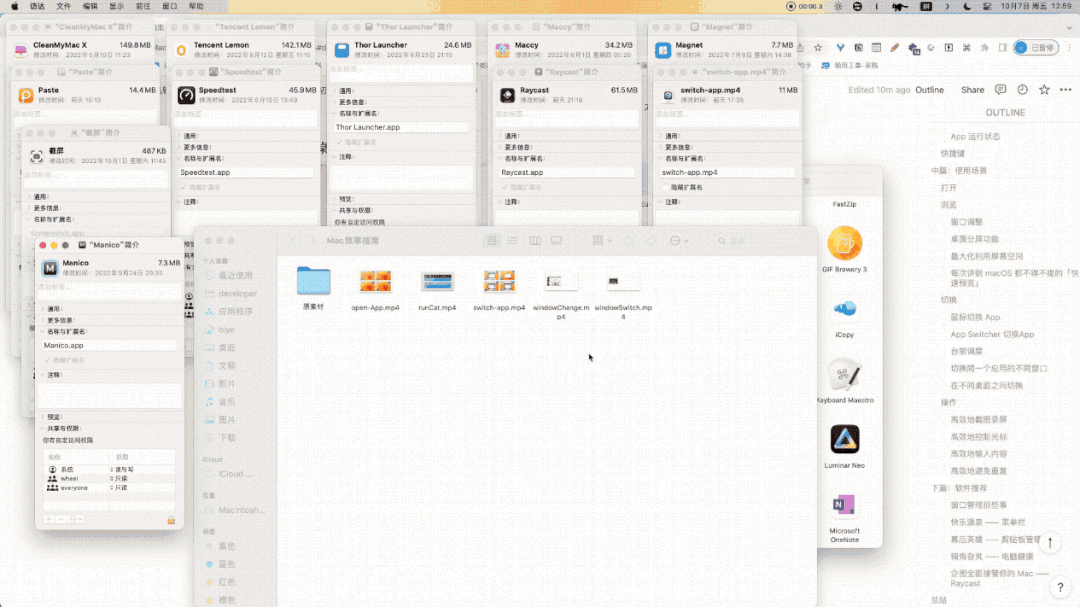Image resolution: width=1080 pixels, height=607 pixels.
Task: Collapse 名称与扩展名 section in Manico info window
Action: [x=43, y=331]
